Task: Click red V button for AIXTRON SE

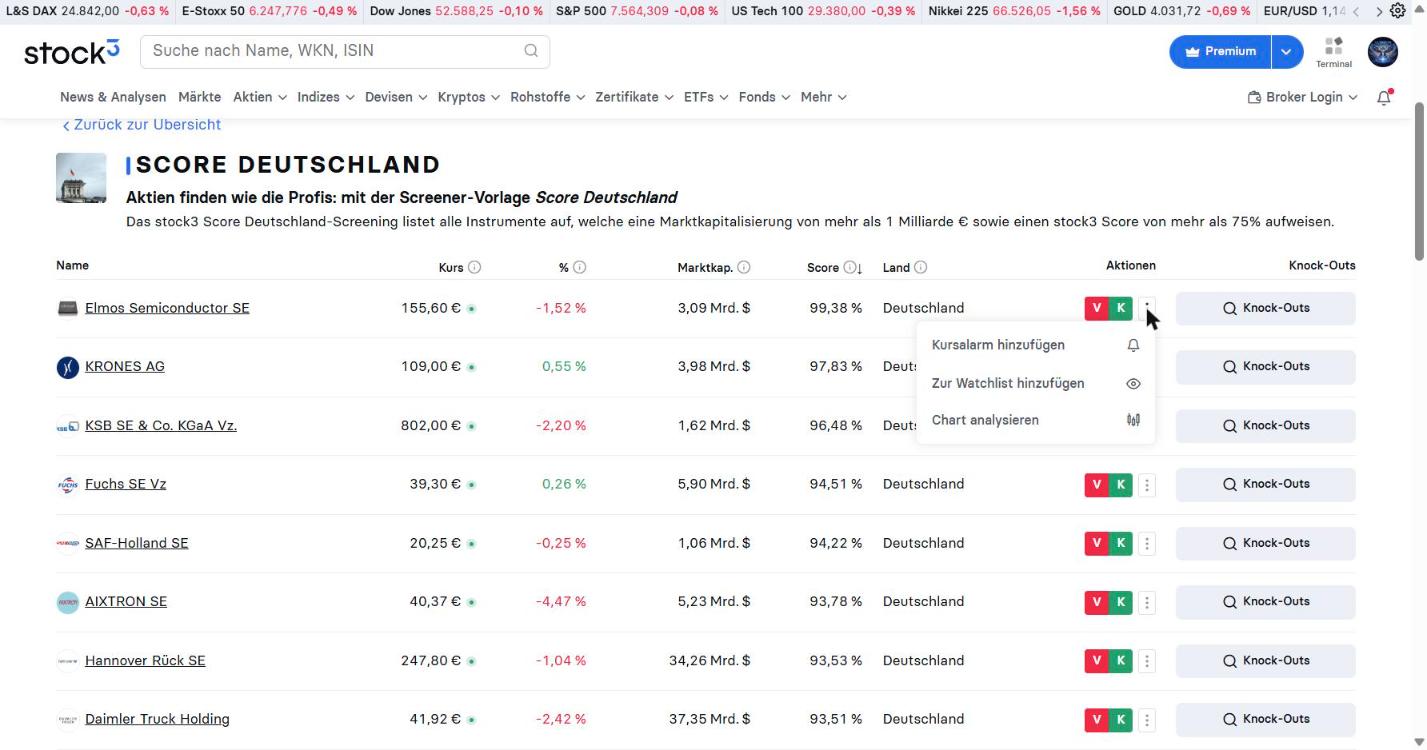Action: coord(1097,602)
